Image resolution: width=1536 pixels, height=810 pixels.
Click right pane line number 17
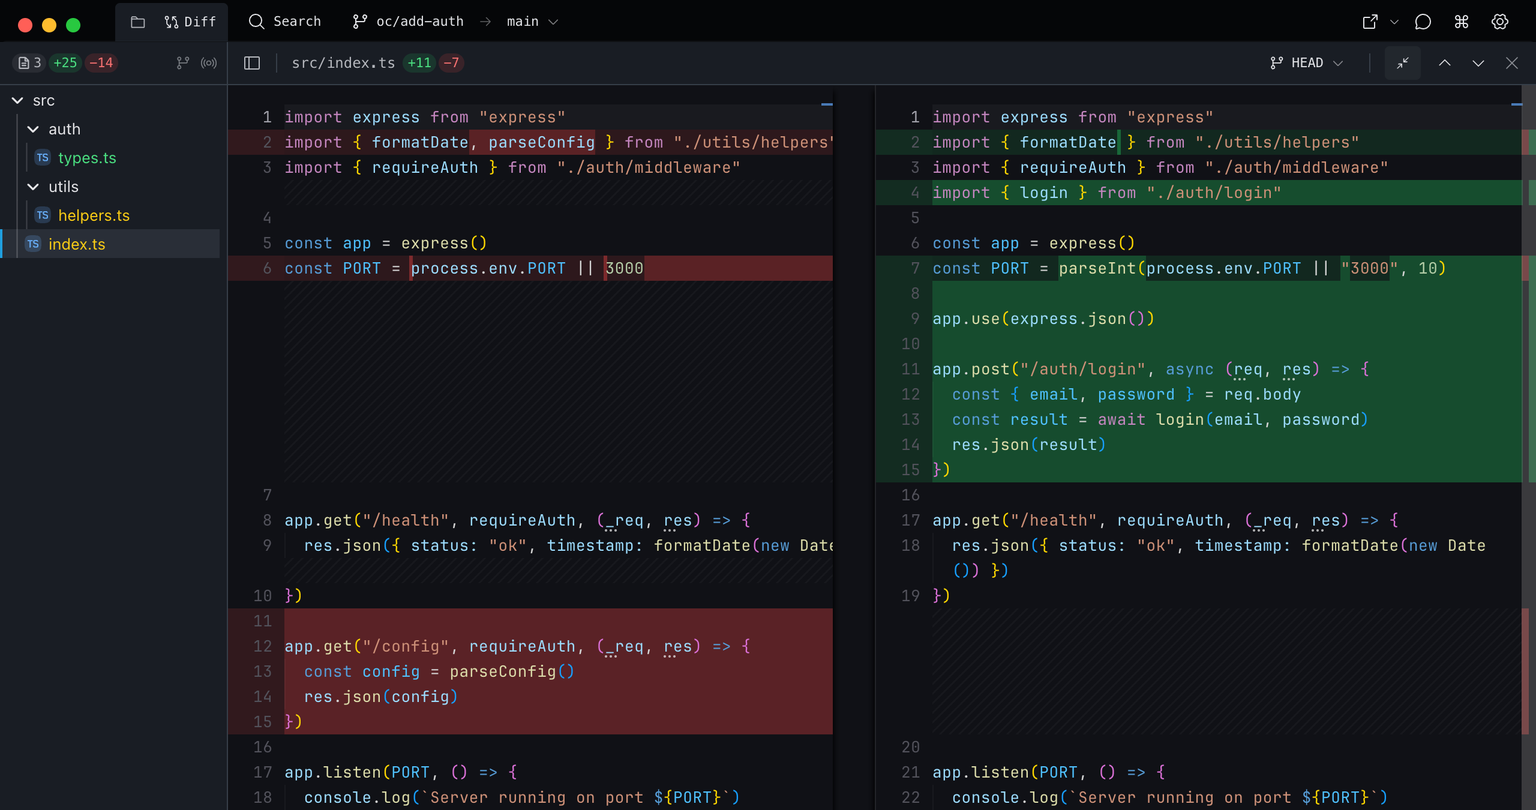910,520
